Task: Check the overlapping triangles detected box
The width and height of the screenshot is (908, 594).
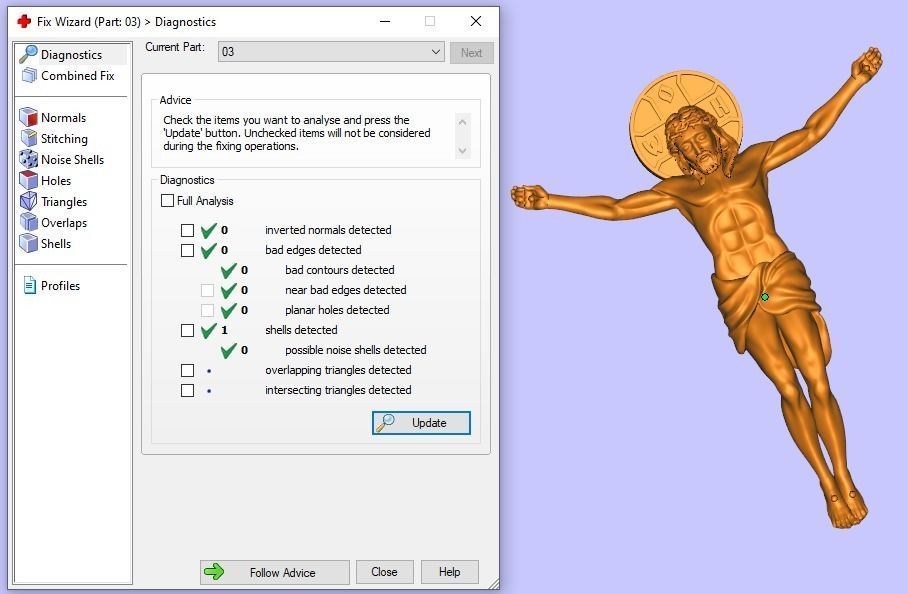Action: tap(187, 371)
